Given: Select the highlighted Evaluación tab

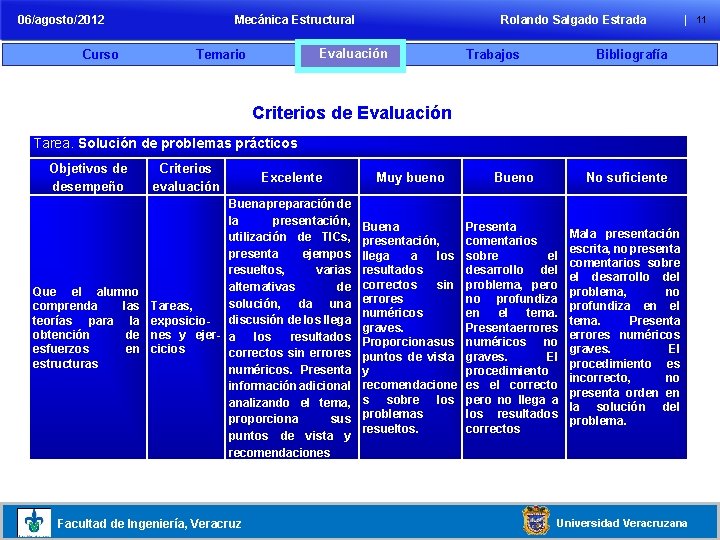Looking at the screenshot, I should tap(350, 56).
